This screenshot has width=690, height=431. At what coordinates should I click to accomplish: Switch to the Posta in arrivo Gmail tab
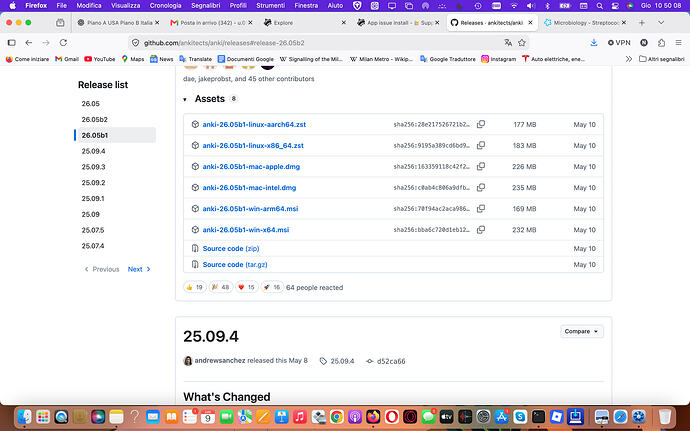point(209,22)
